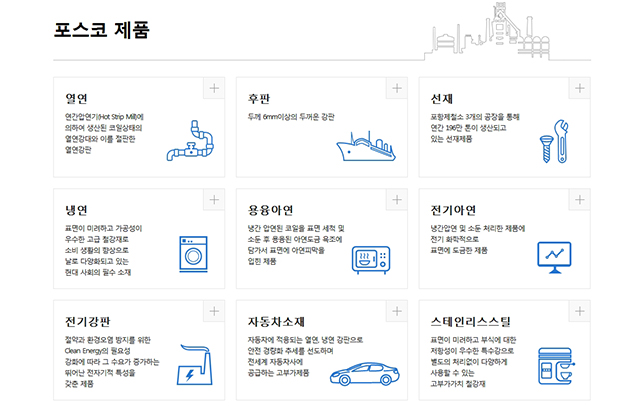Select the 전기강판 product title
The image size is (640, 407).
[x=88, y=322]
